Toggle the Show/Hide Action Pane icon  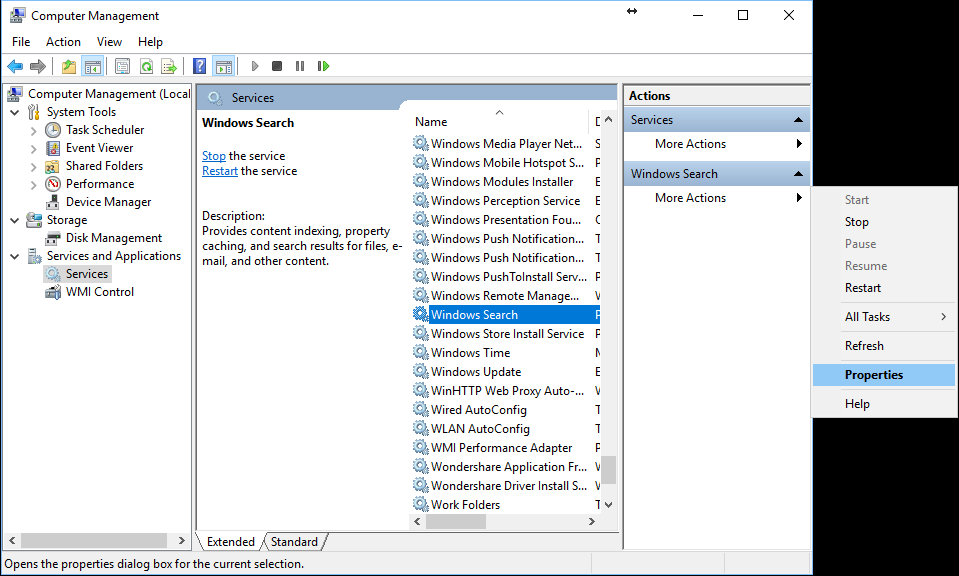click(x=224, y=66)
